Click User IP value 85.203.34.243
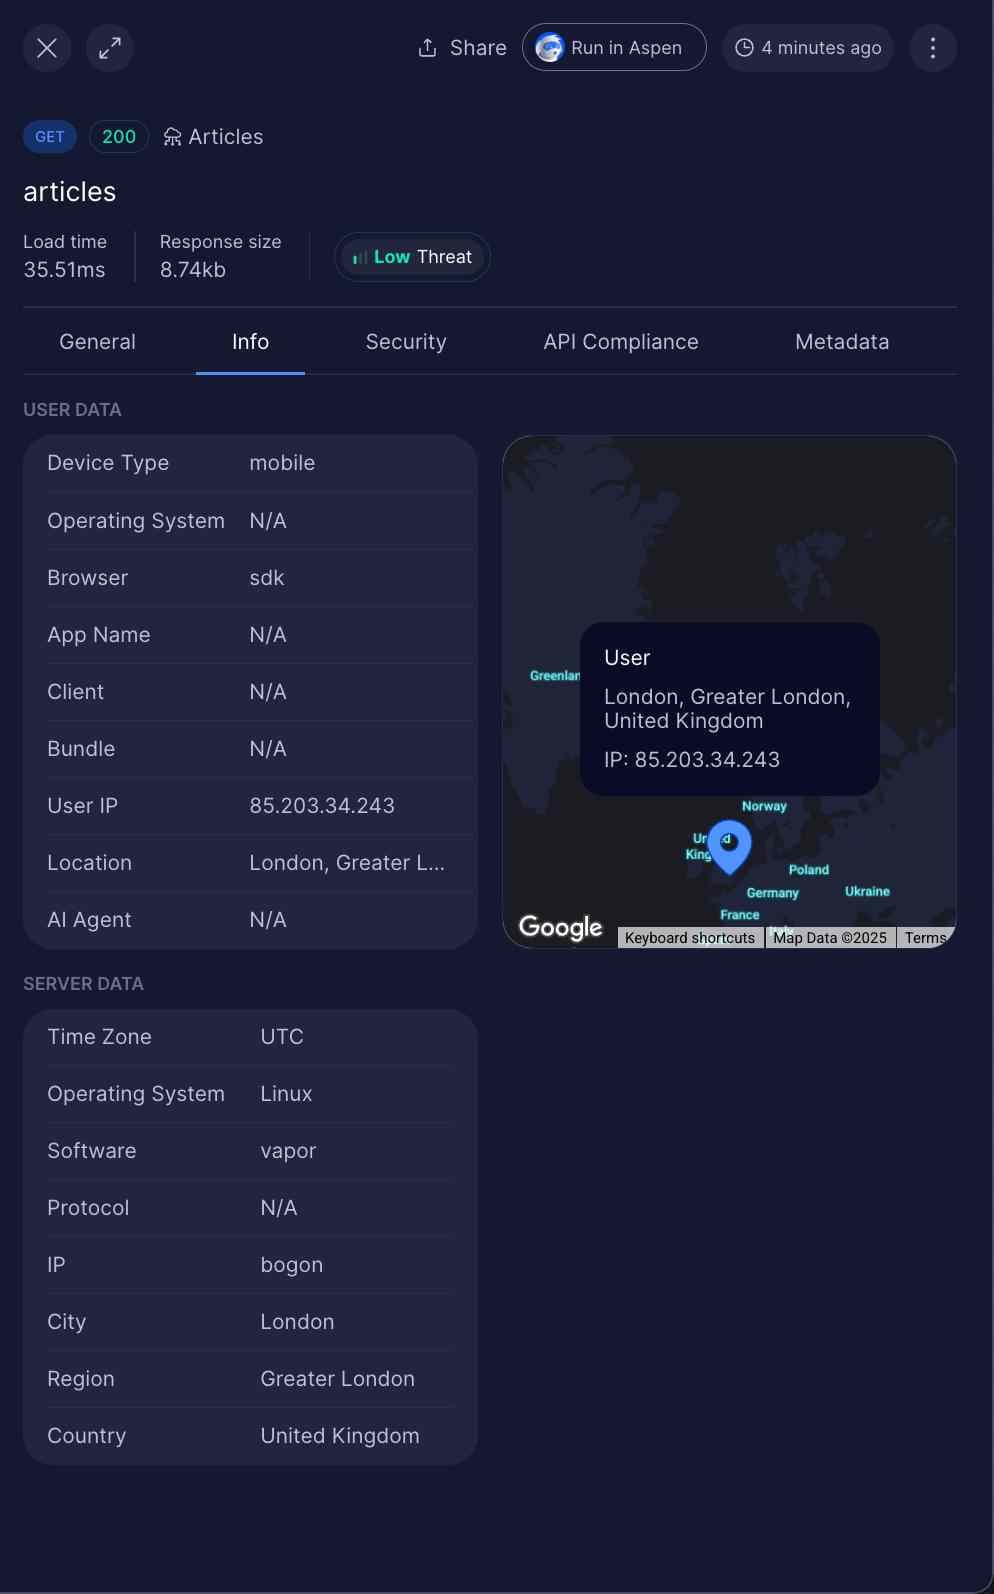 [x=322, y=806]
